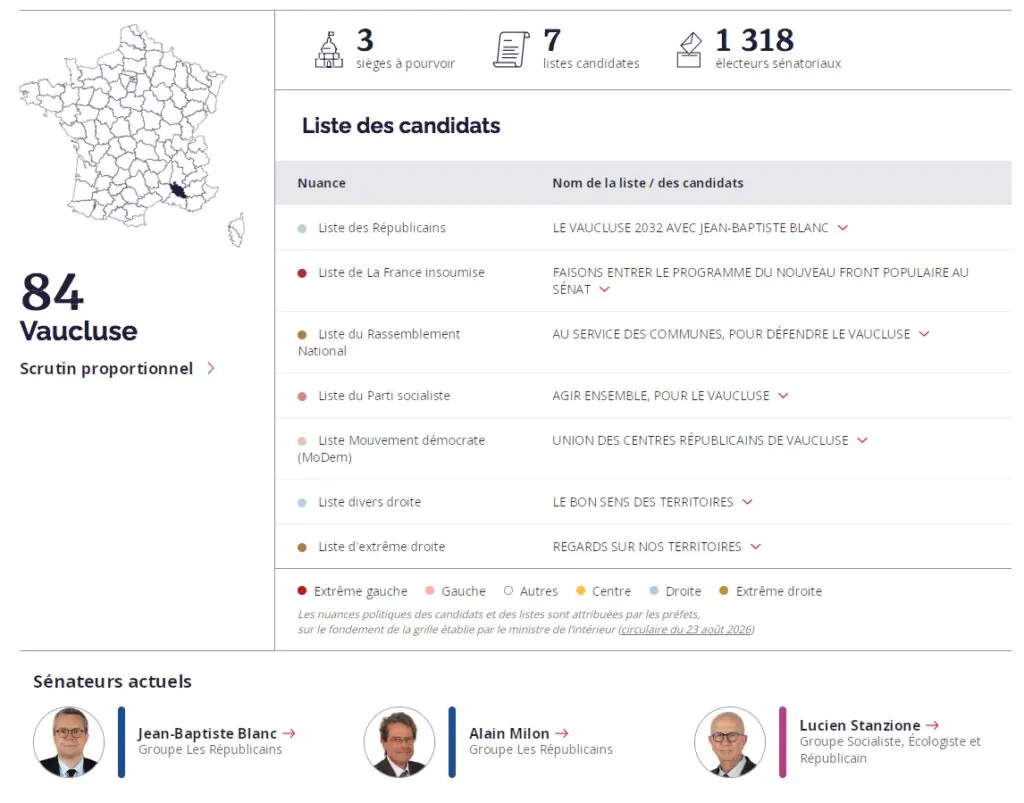Click the arrow next to Jean-Baptiste Blanc
1024x803 pixels.
point(289,734)
